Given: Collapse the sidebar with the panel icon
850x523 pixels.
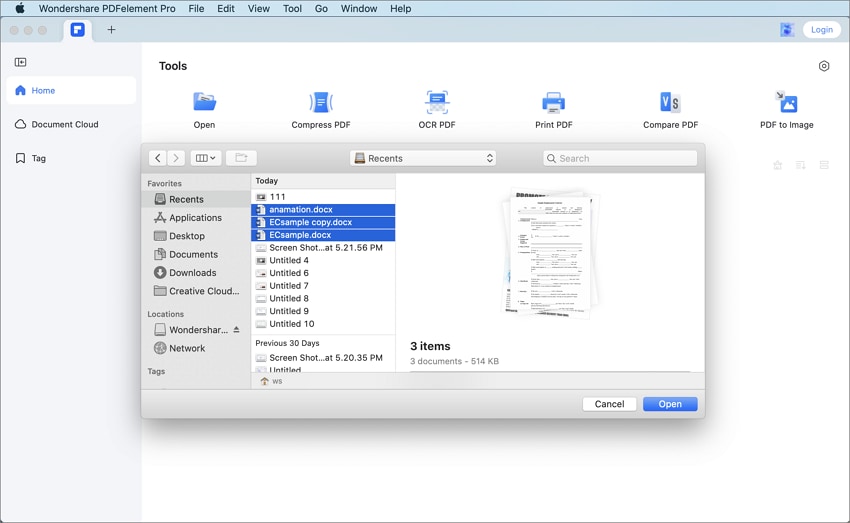Looking at the screenshot, I should [x=21, y=62].
